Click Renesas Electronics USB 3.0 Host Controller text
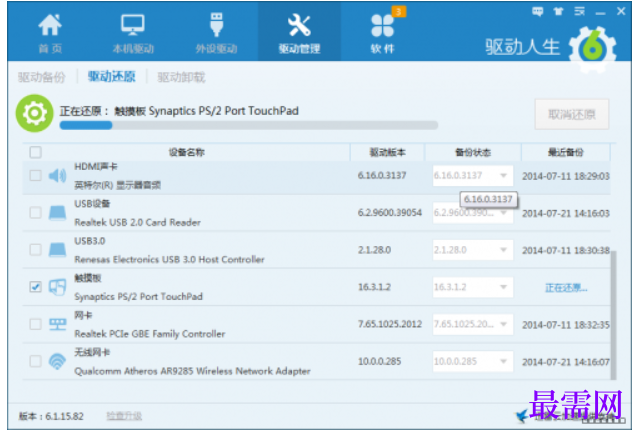The height and width of the screenshot is (436, 641). tap(169, 259)
